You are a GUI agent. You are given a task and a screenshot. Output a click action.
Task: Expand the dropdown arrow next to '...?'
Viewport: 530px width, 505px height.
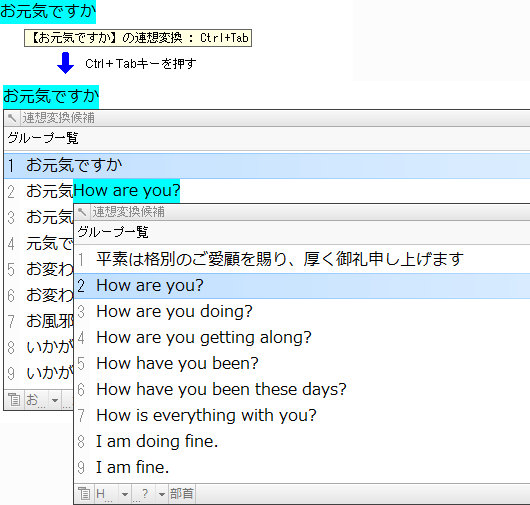(x=162, y=494)
